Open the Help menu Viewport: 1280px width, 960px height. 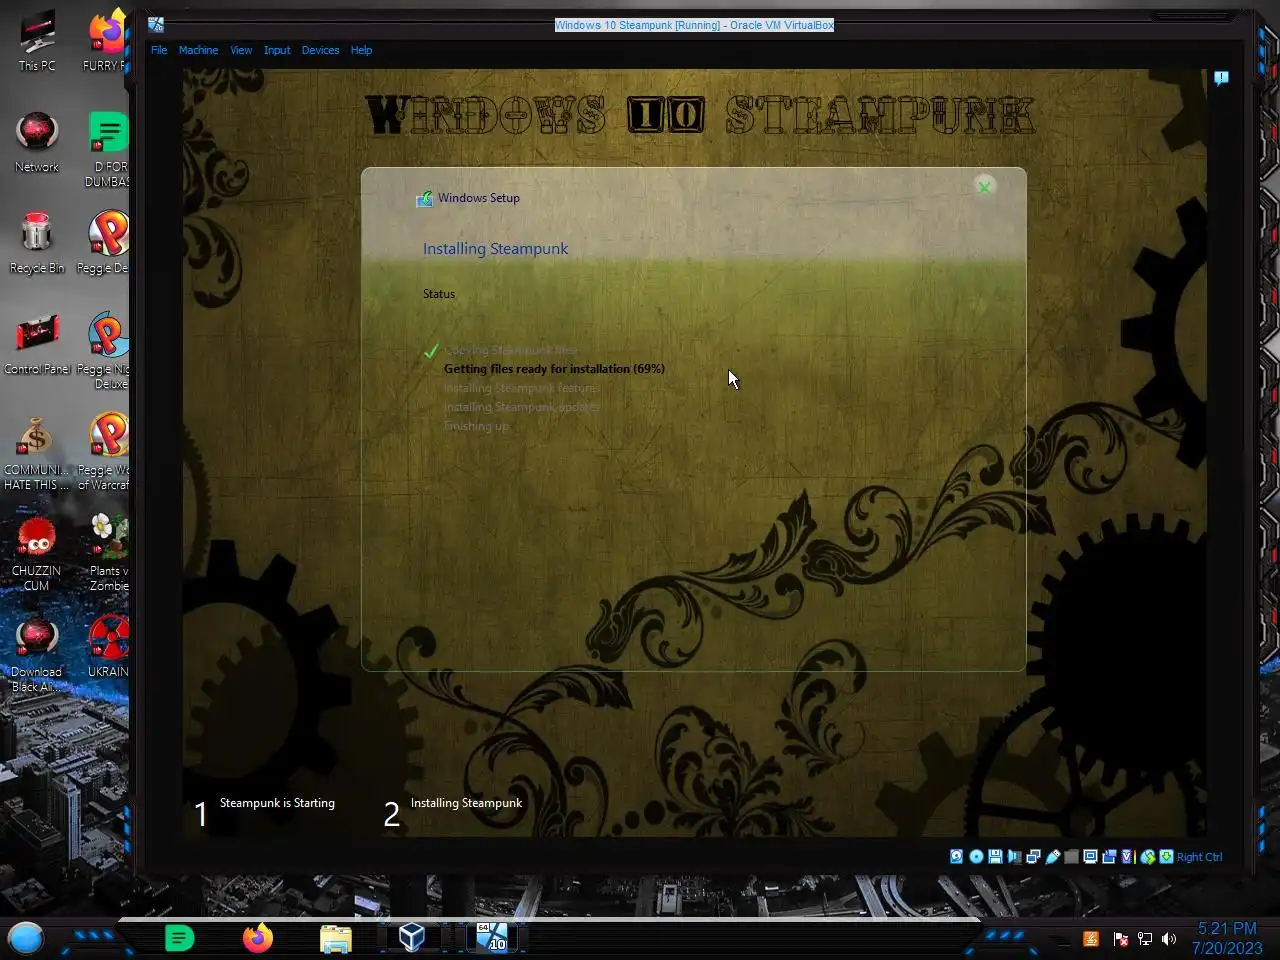click(x=361, y=50)
